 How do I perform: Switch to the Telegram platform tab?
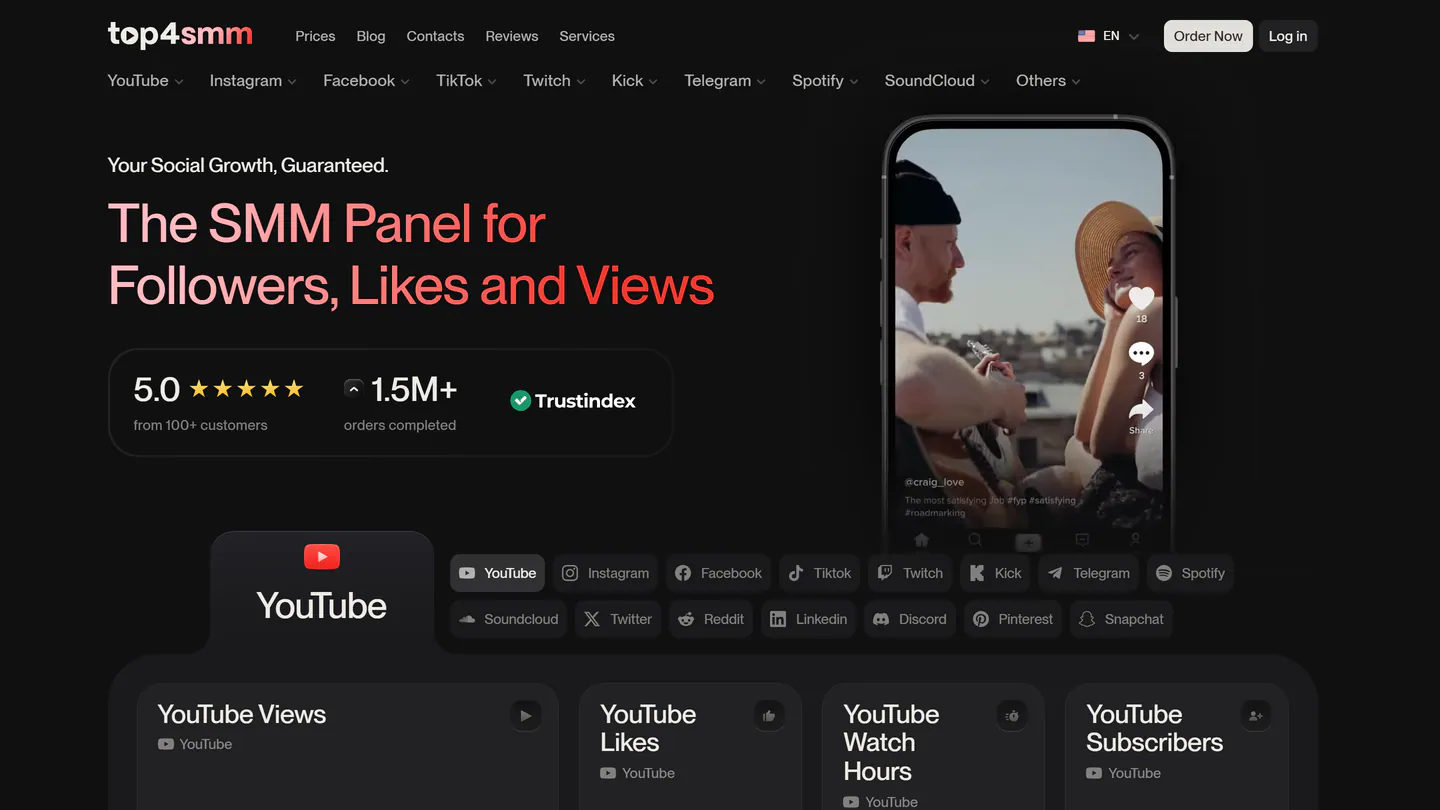tap(1088, 573)
